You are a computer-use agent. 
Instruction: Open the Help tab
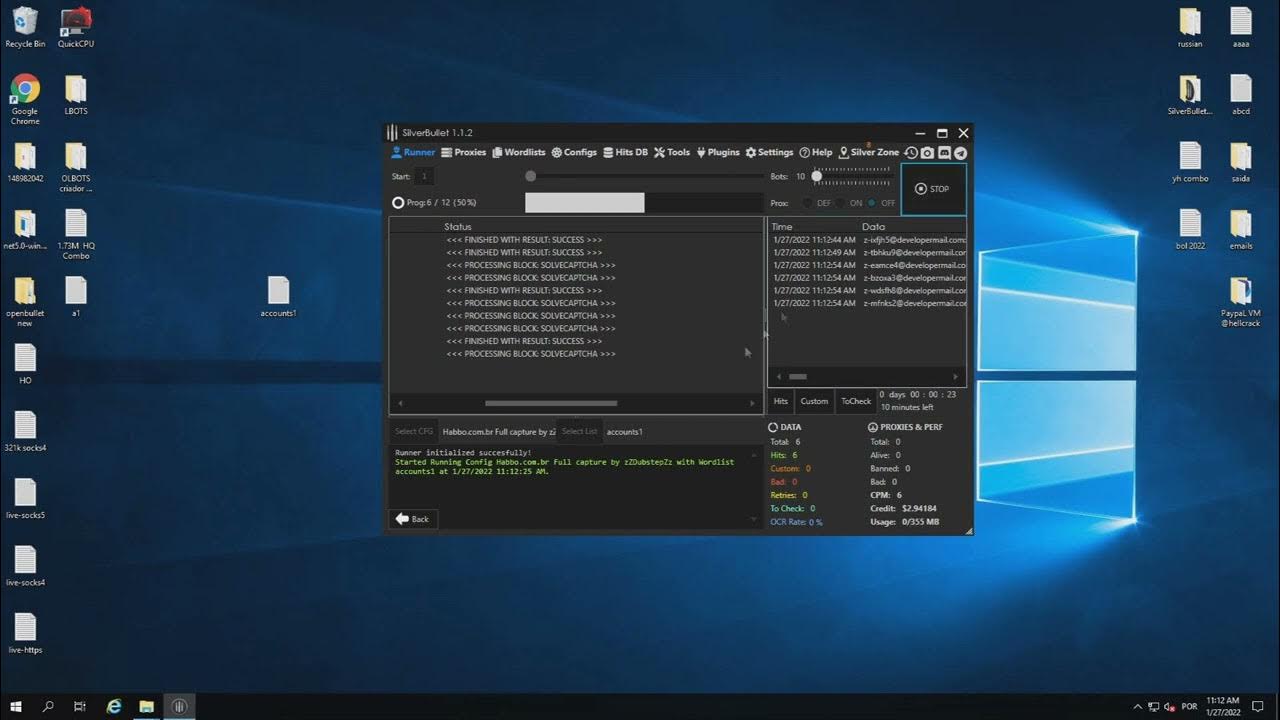click(816, 153)
